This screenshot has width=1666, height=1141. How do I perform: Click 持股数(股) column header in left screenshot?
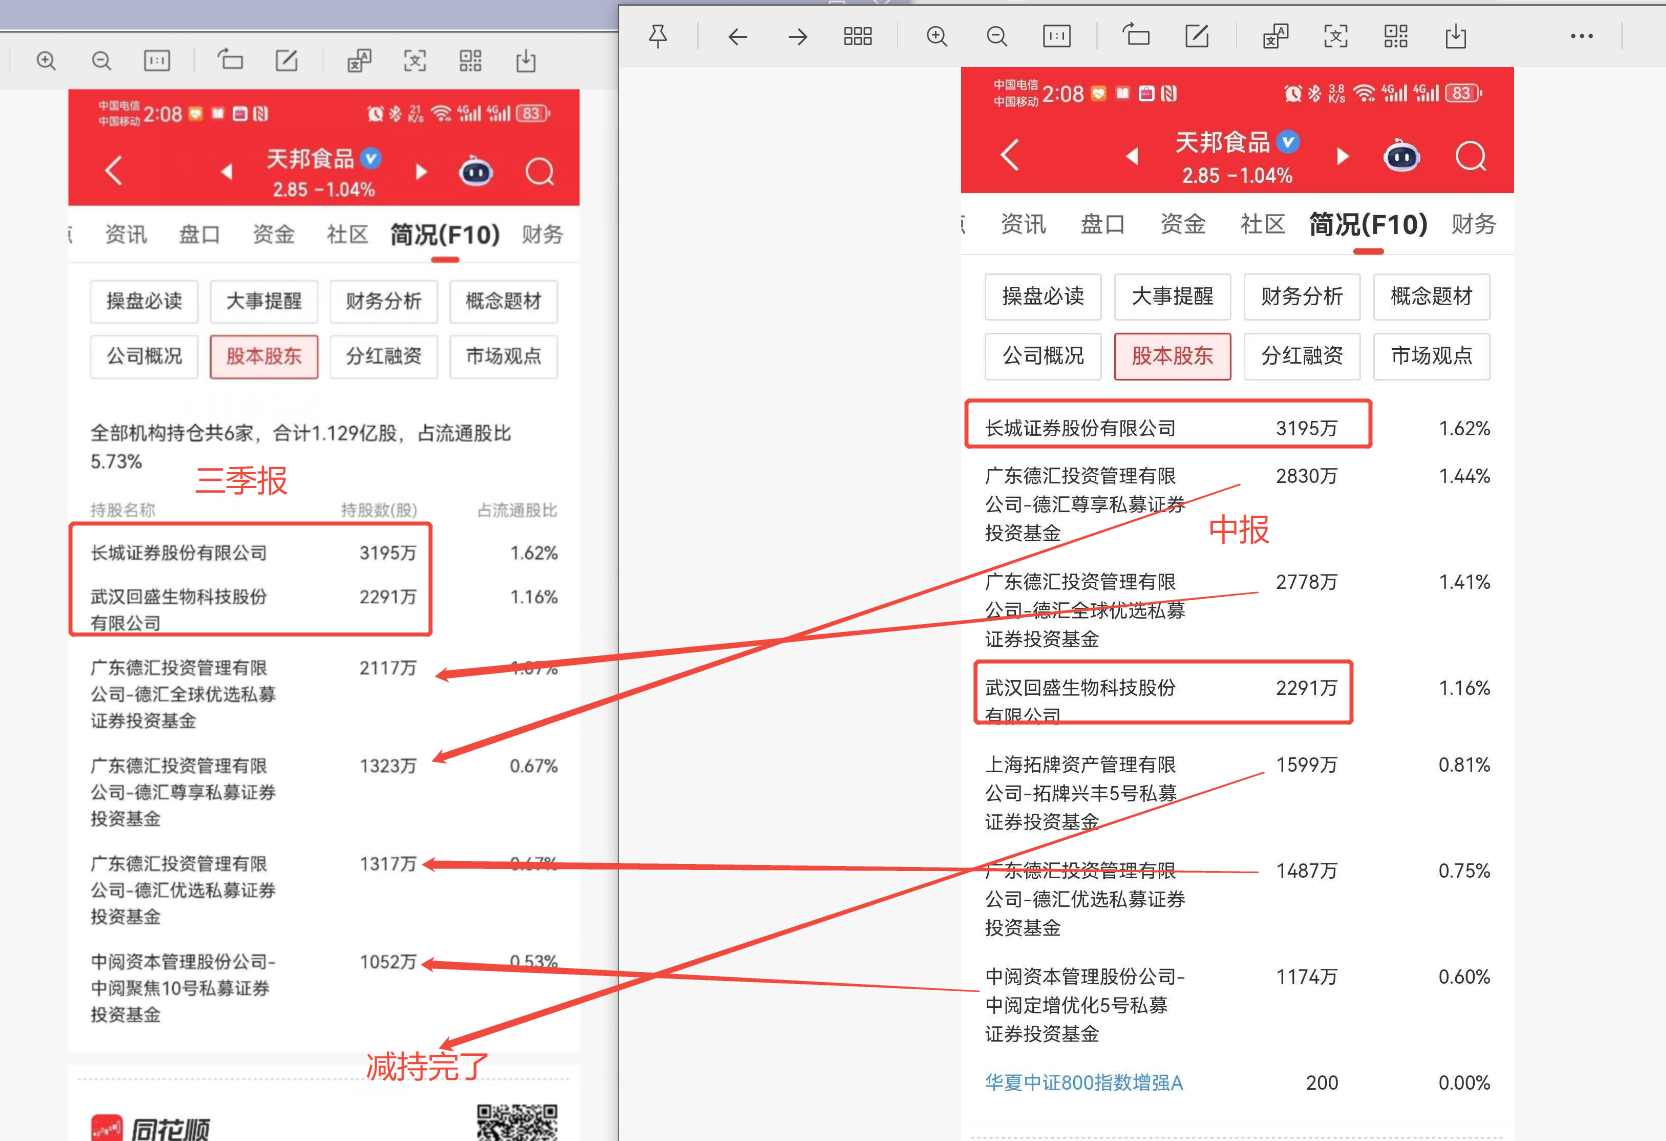click(x=379, y=510)
